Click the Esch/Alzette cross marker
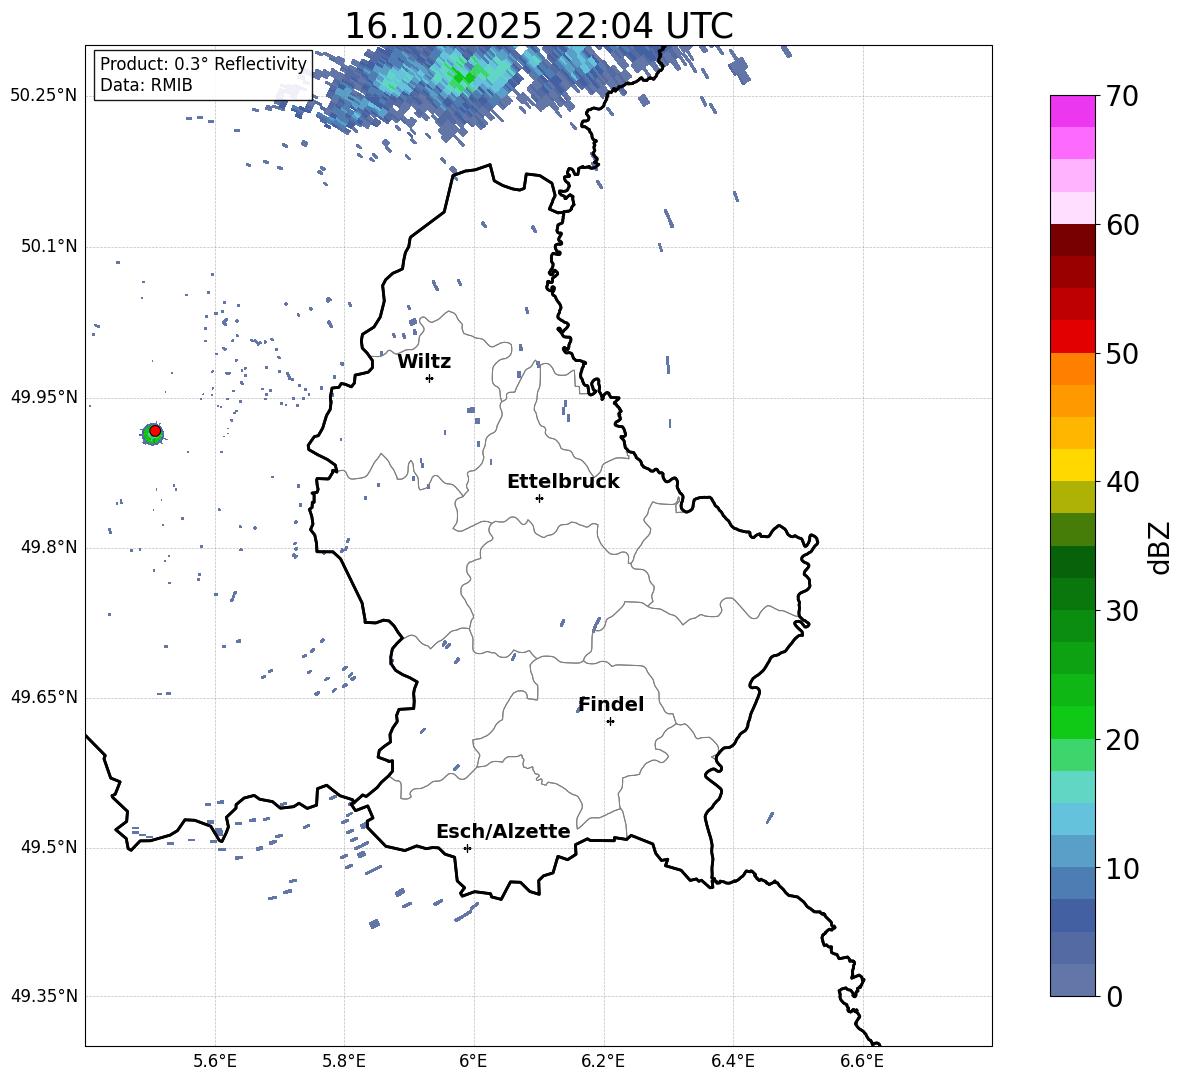Image resolution: width=1184 pixels, height=1081 pixels. coord(467,848)
